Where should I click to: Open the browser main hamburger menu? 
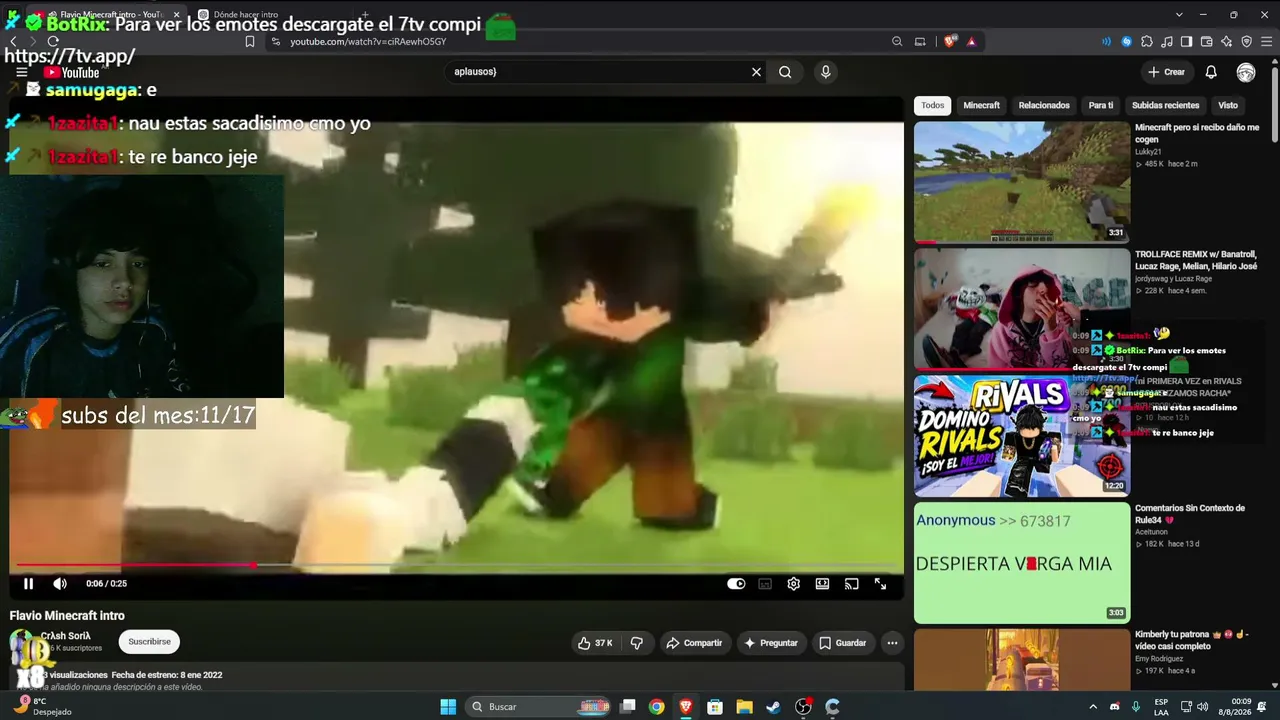tap(1266, 42)
